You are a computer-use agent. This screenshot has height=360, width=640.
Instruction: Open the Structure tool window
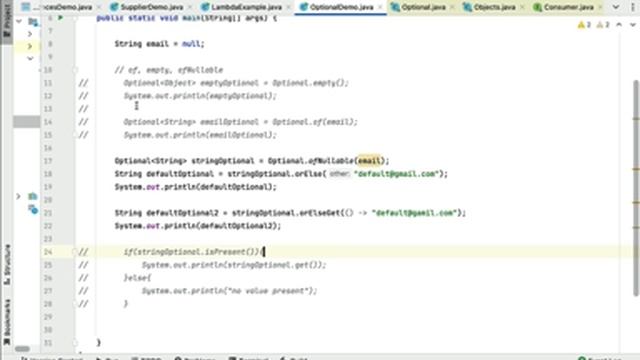pos(7,264)
